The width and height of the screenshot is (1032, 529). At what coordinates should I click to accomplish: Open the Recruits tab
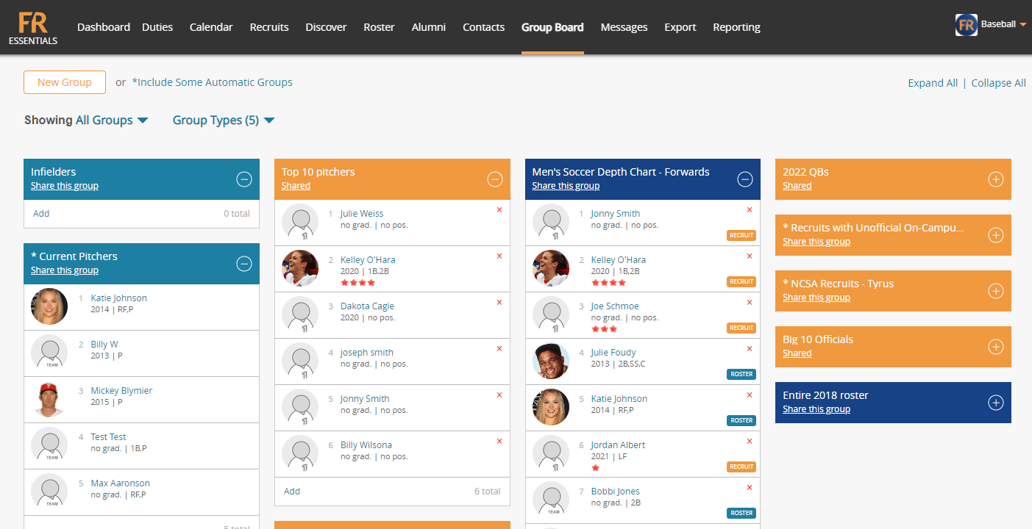pyautogui.click(x=269, y=27)
